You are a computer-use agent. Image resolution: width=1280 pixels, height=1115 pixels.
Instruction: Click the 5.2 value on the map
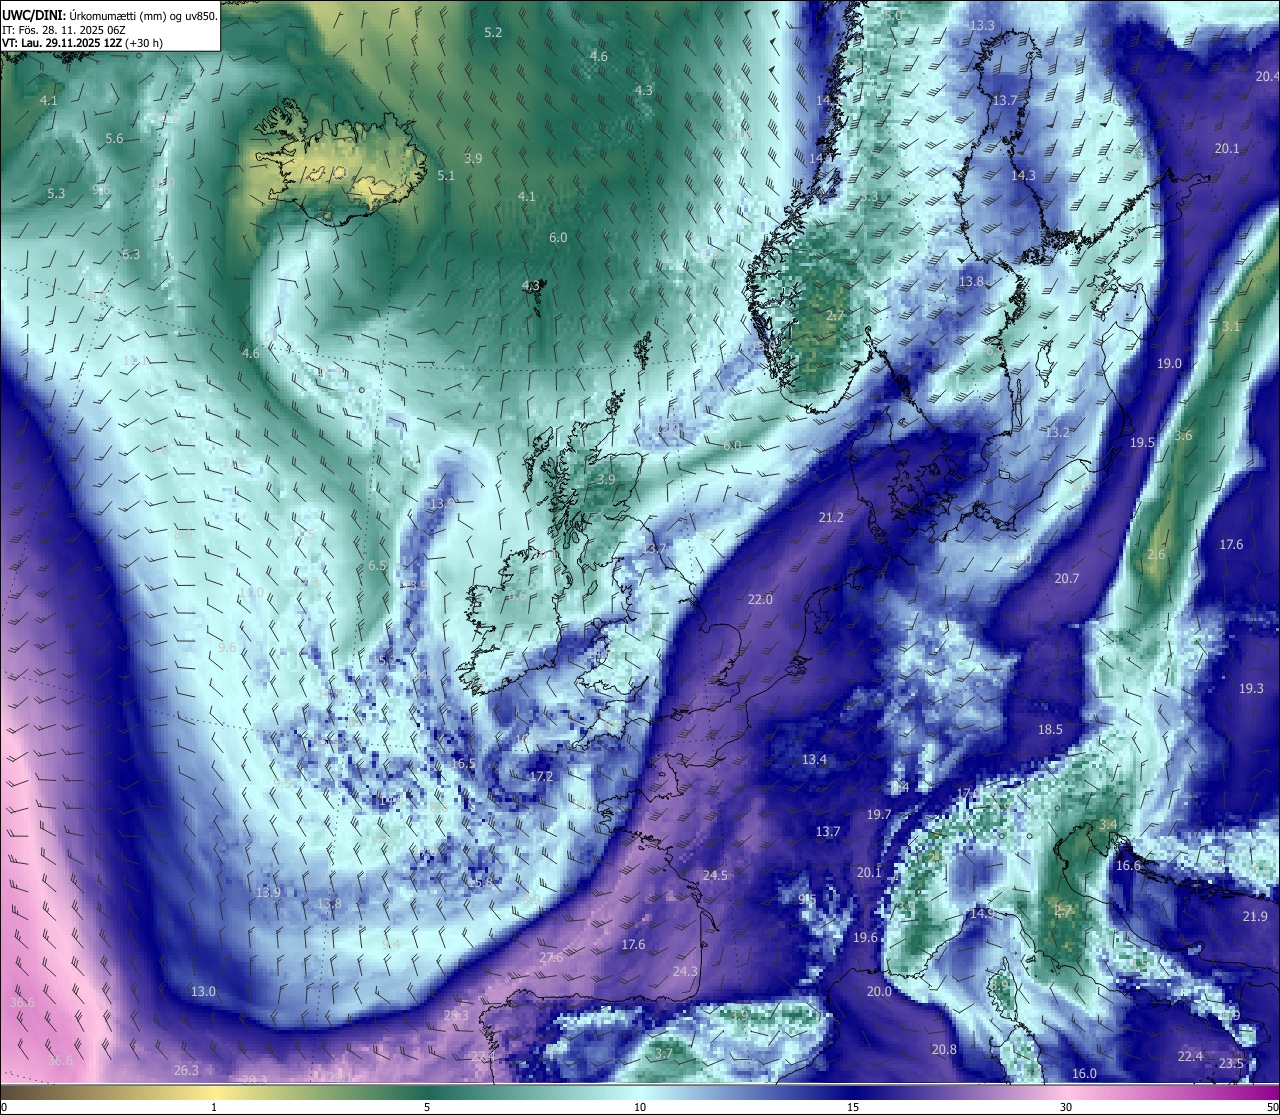493,33
